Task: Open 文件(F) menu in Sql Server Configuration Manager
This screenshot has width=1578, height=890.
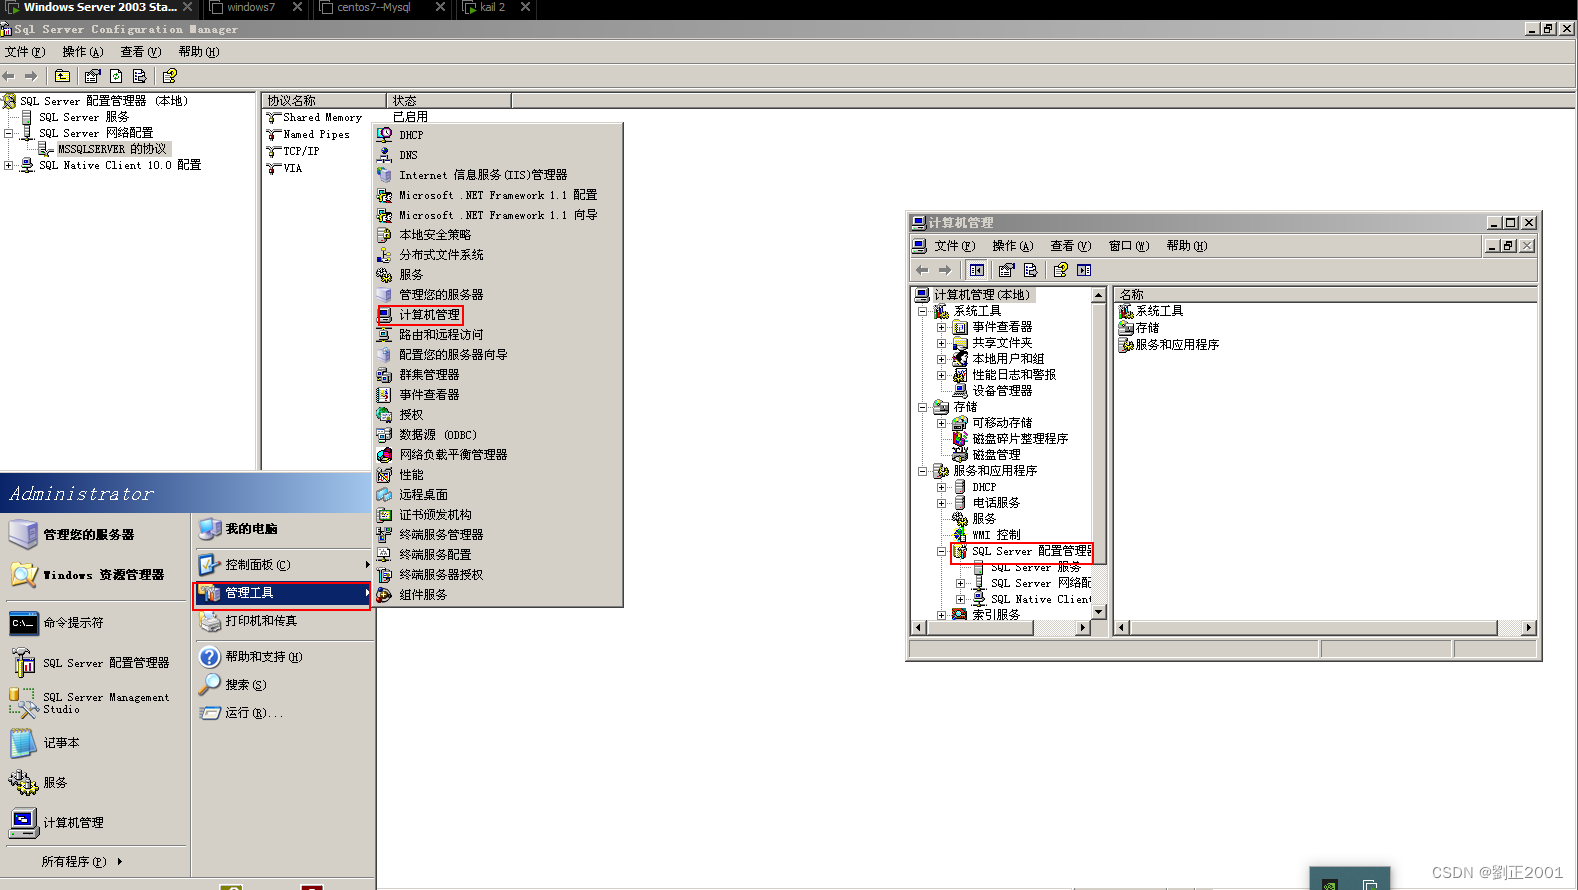Action: coord(25,52)
